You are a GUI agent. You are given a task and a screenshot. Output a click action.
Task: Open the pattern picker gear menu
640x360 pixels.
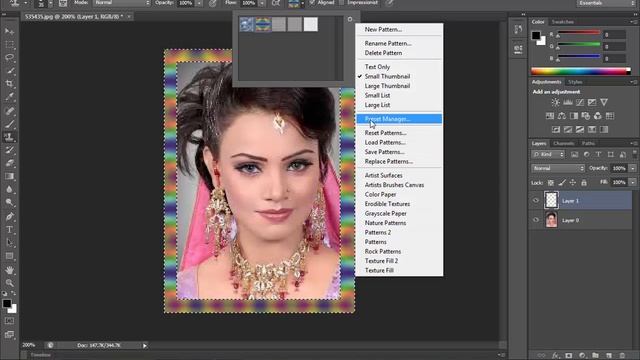[350, 19]
